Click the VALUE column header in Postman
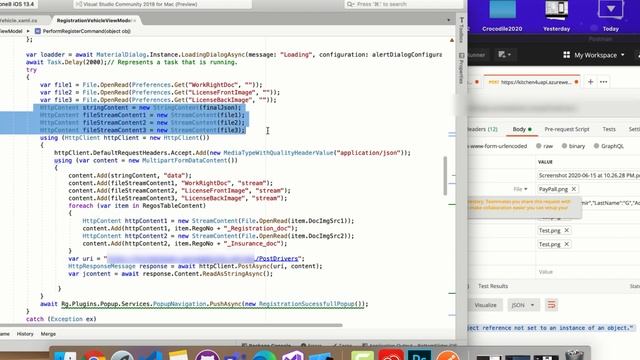640x360 pixels. [545, 162]
